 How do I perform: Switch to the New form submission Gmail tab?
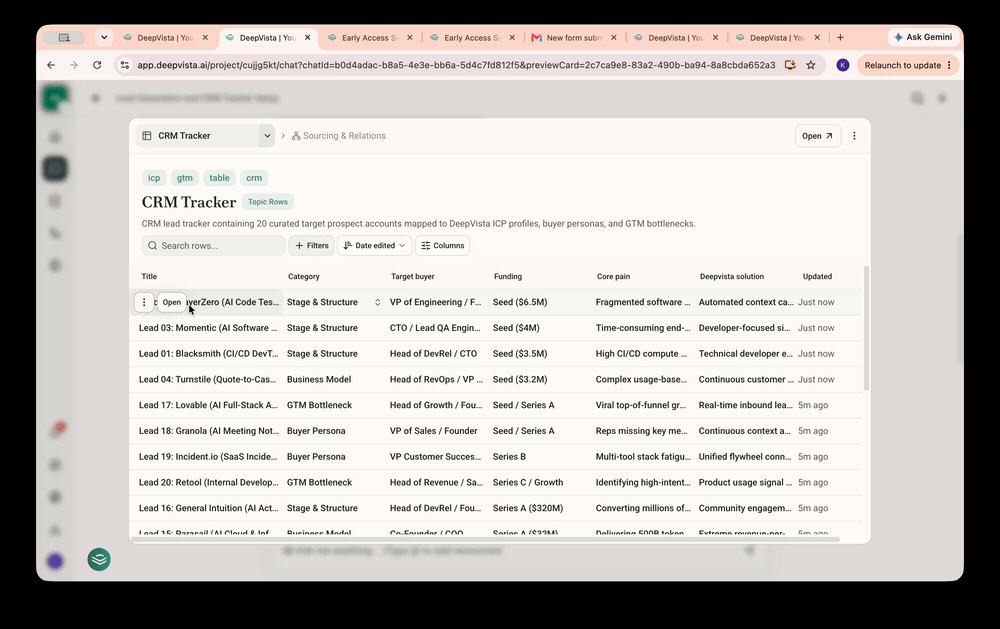click(573, 38)
